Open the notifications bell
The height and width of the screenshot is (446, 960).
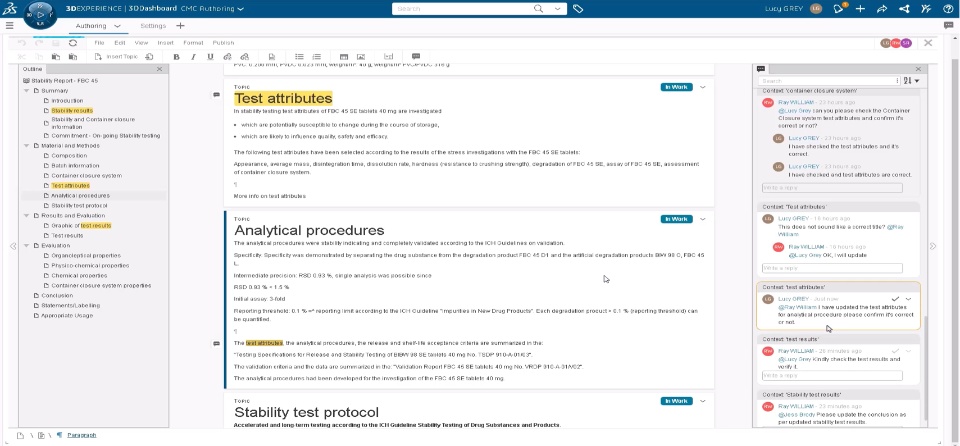tap(839, 9)
